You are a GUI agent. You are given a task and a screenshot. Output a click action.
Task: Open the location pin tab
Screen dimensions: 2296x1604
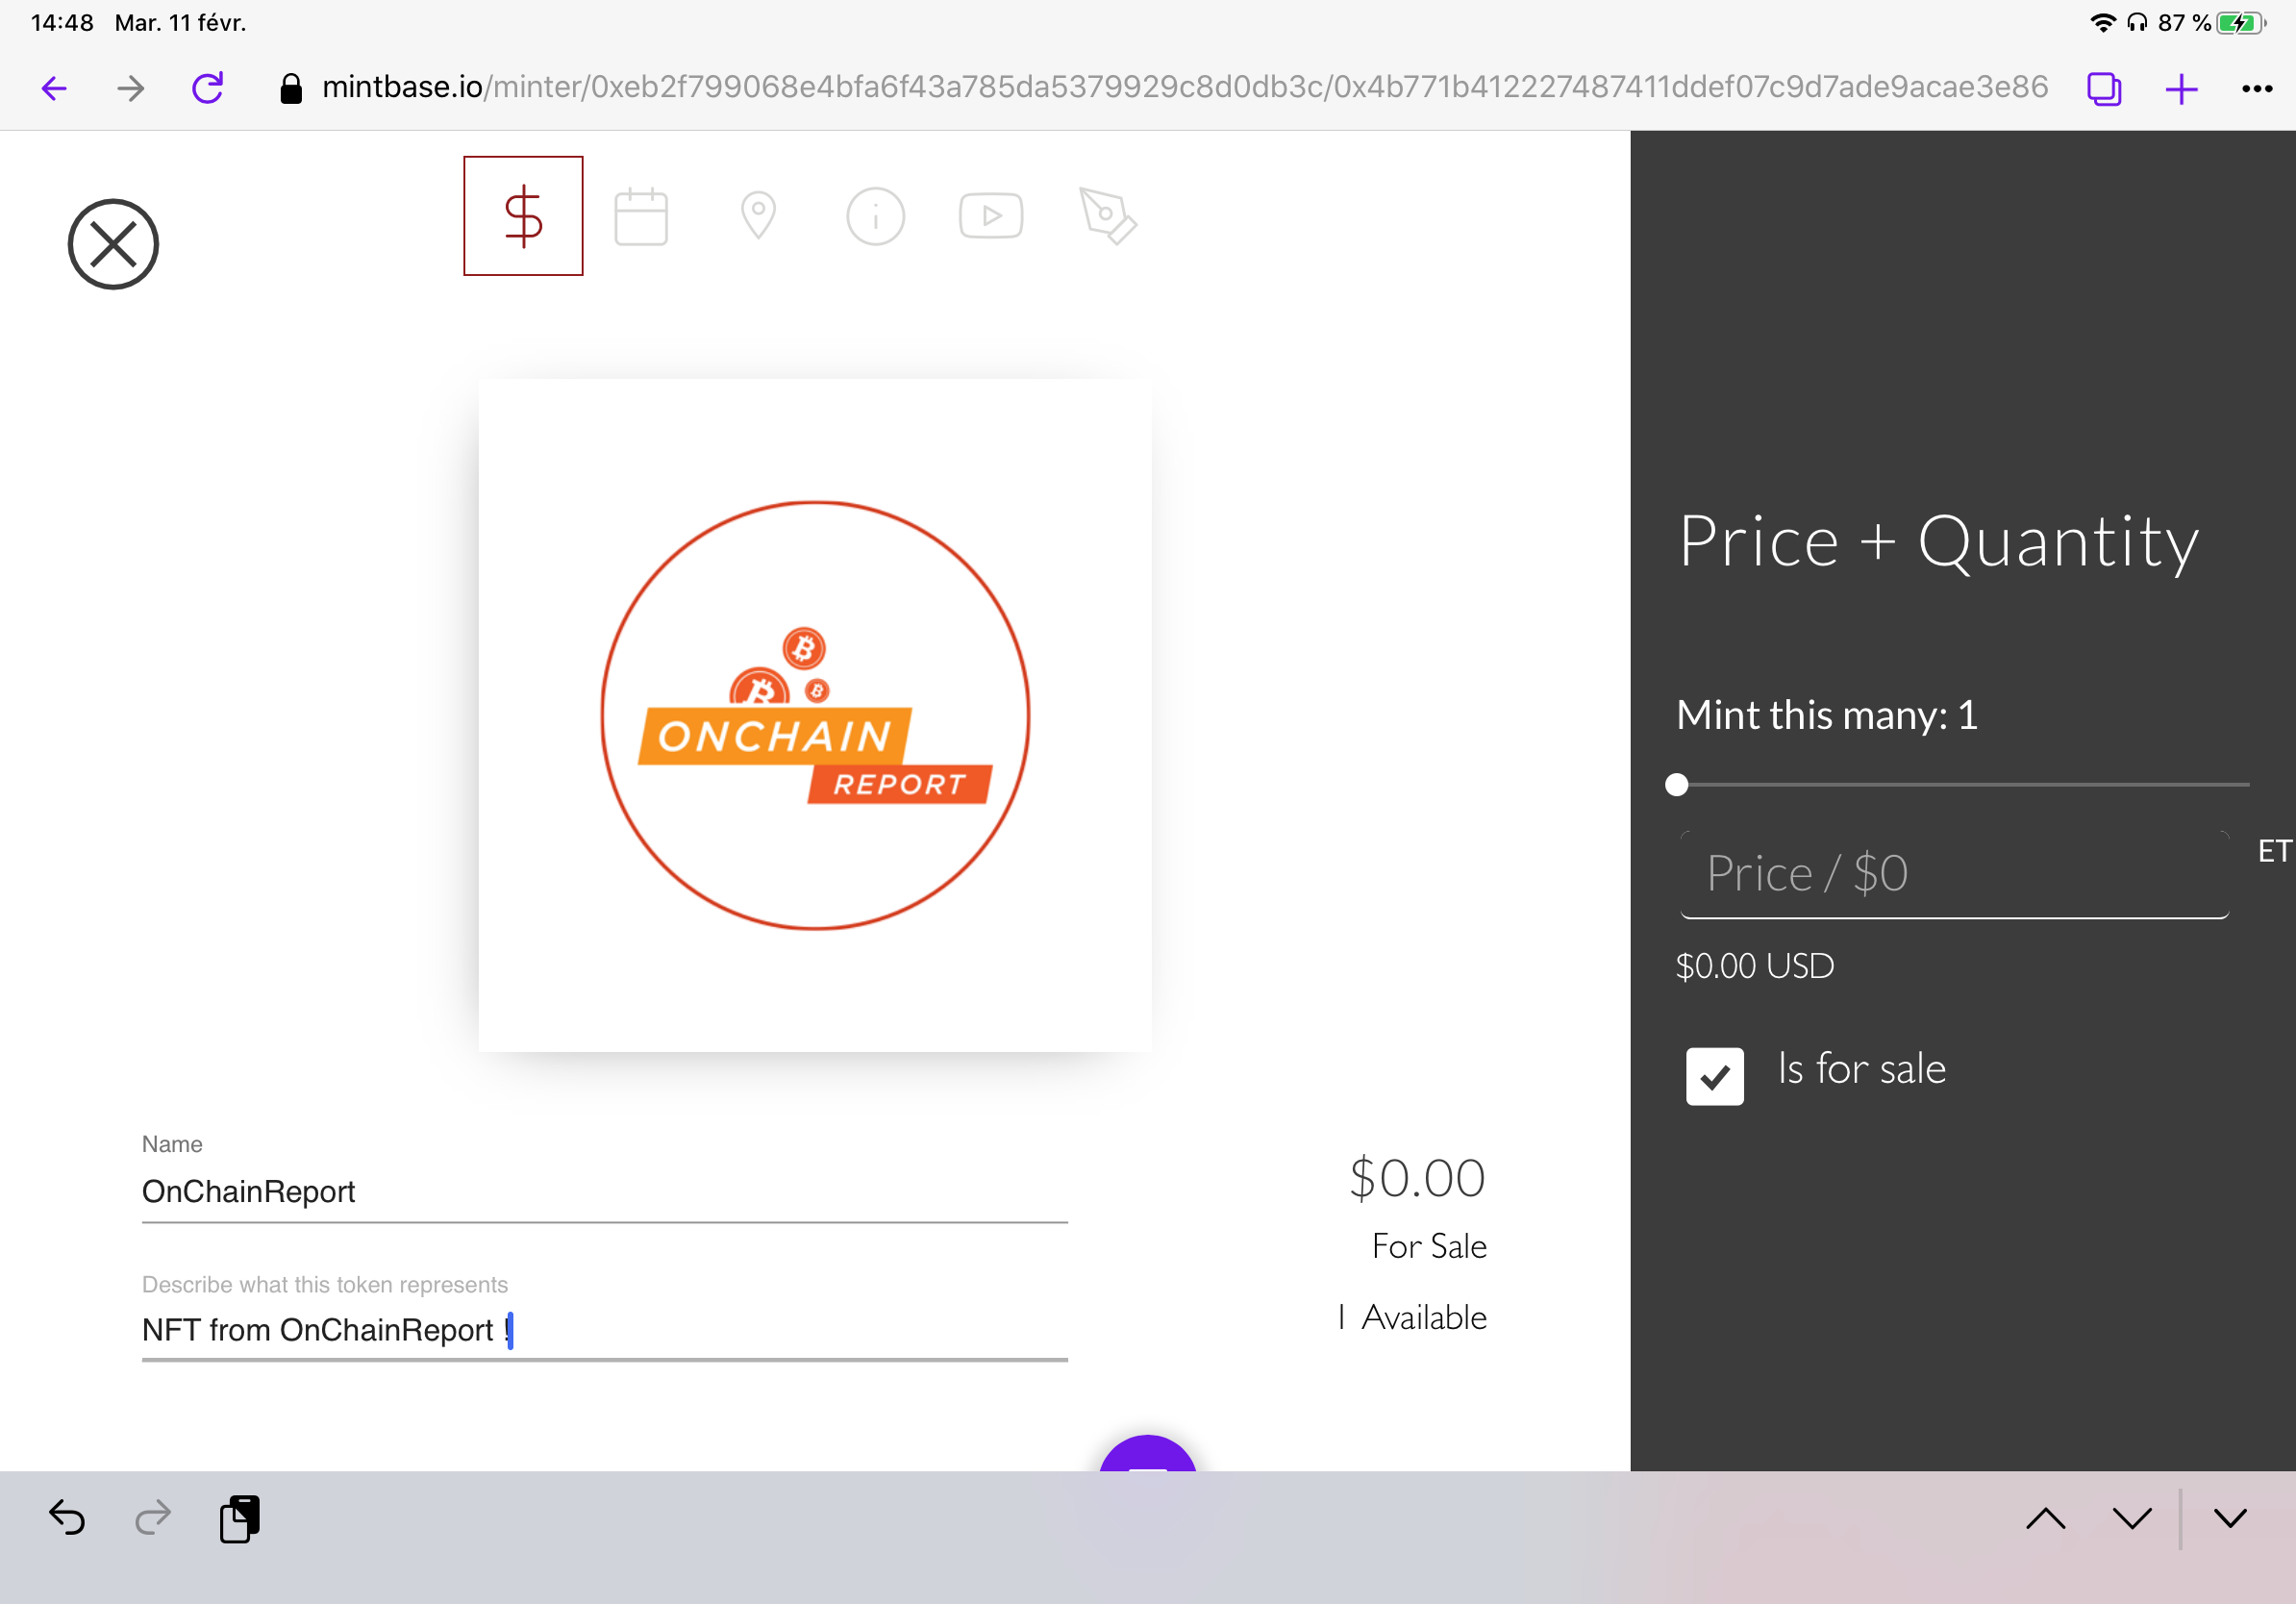click(x=758, y=216)
